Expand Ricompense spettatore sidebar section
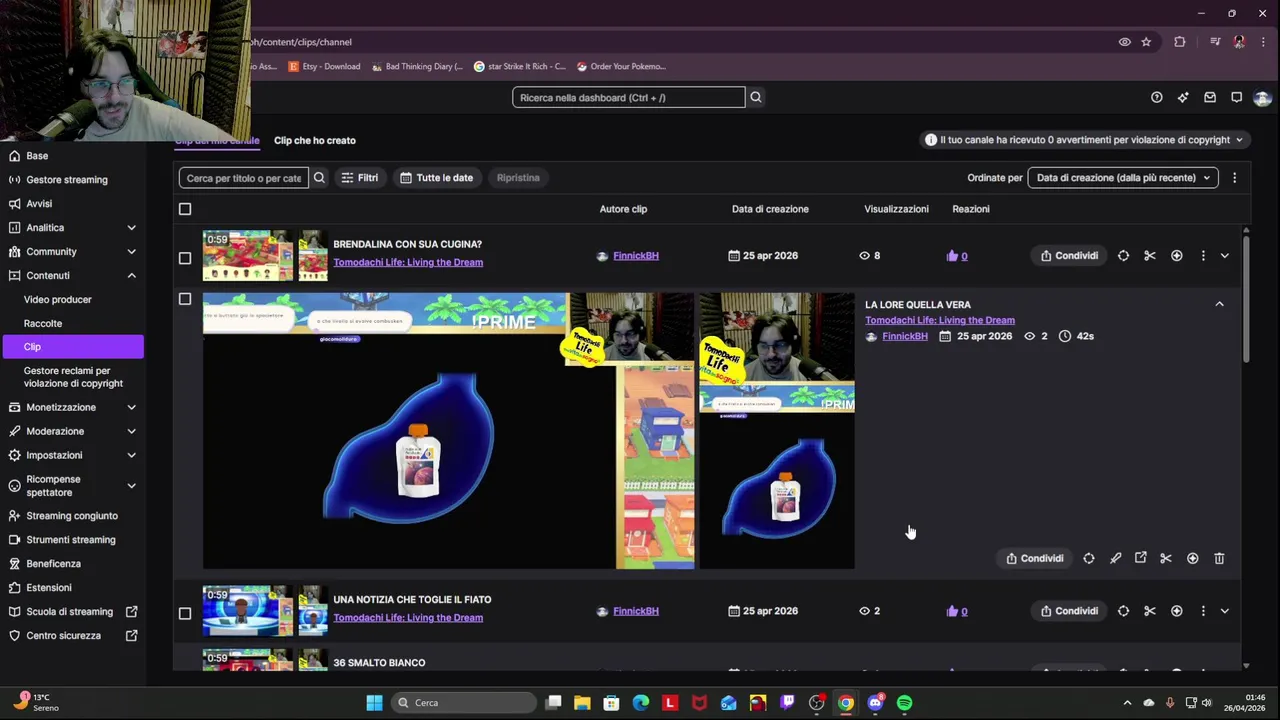Viewport: 1280px width, 720px height. tap(131, 486)
